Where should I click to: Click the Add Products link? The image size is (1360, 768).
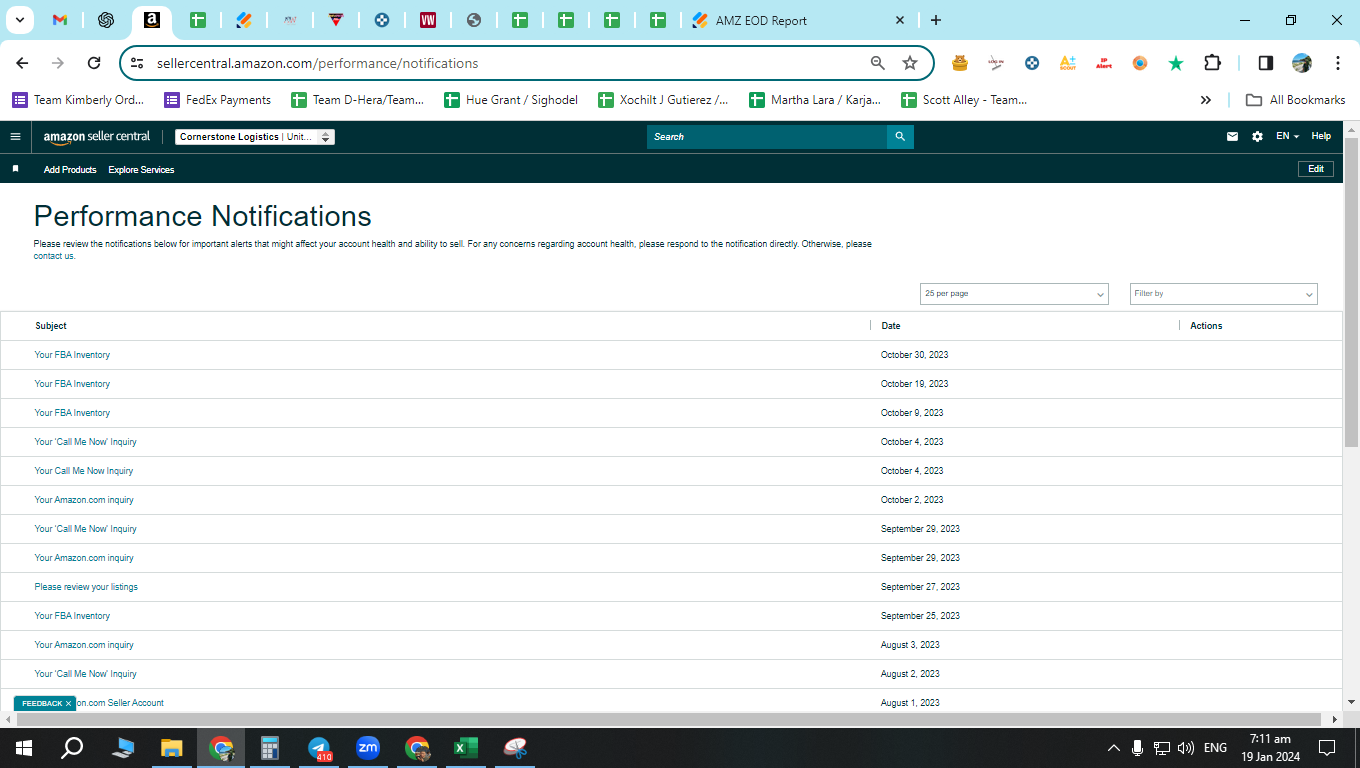(x=70, y=170)
